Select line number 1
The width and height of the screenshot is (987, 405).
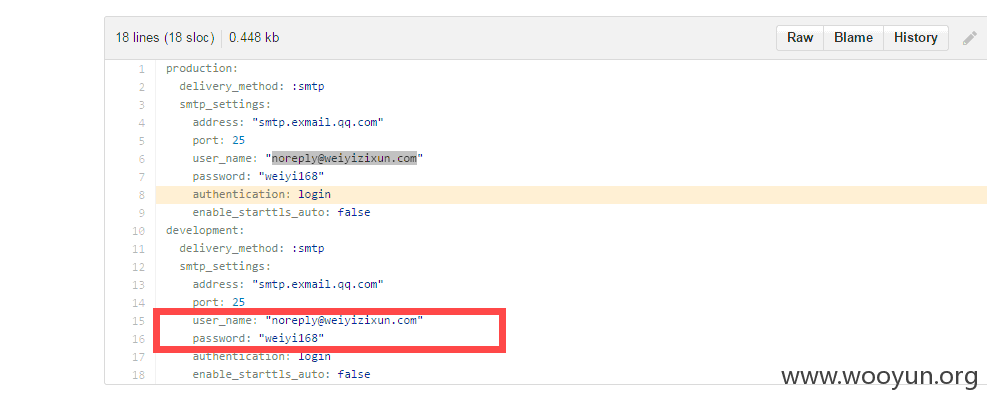[142, 69]
